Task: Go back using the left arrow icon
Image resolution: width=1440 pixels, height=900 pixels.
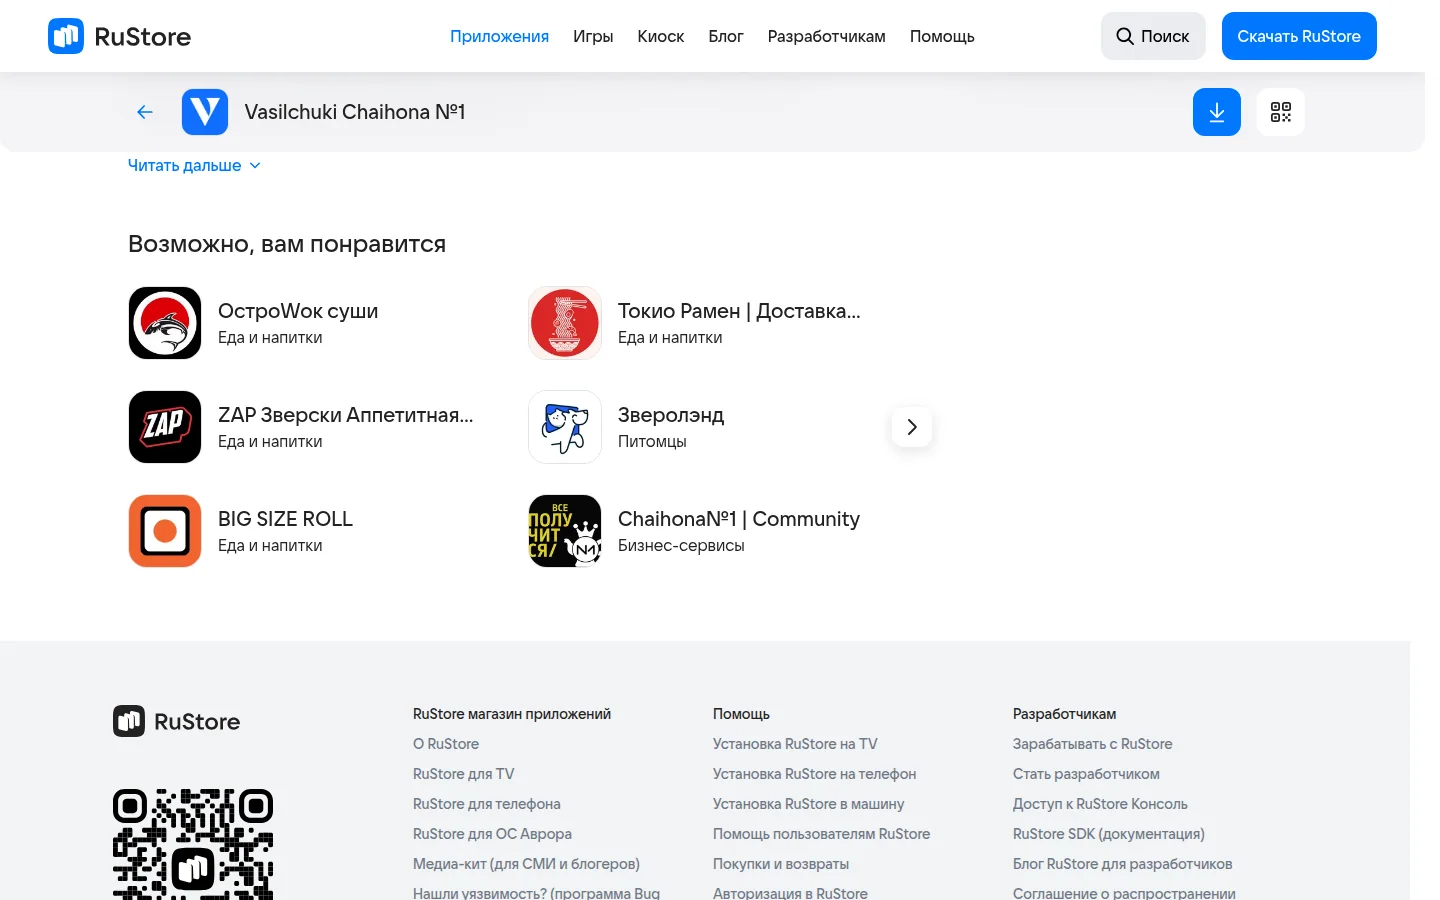Action: tap(145, 112)
